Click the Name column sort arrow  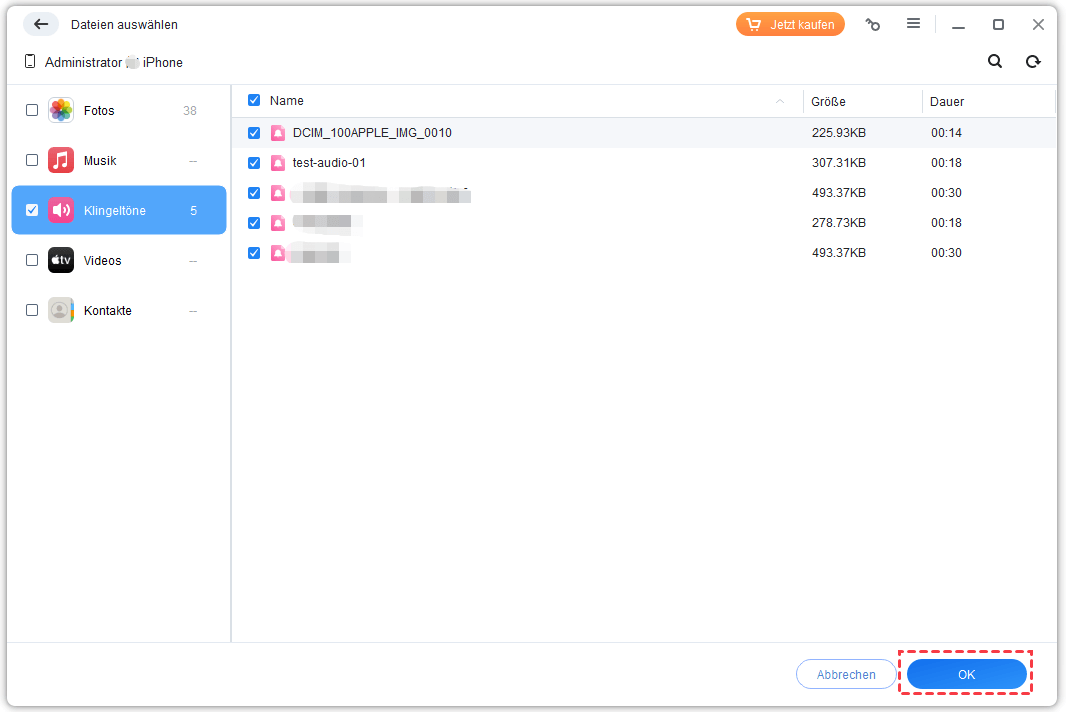pos(780,101)
